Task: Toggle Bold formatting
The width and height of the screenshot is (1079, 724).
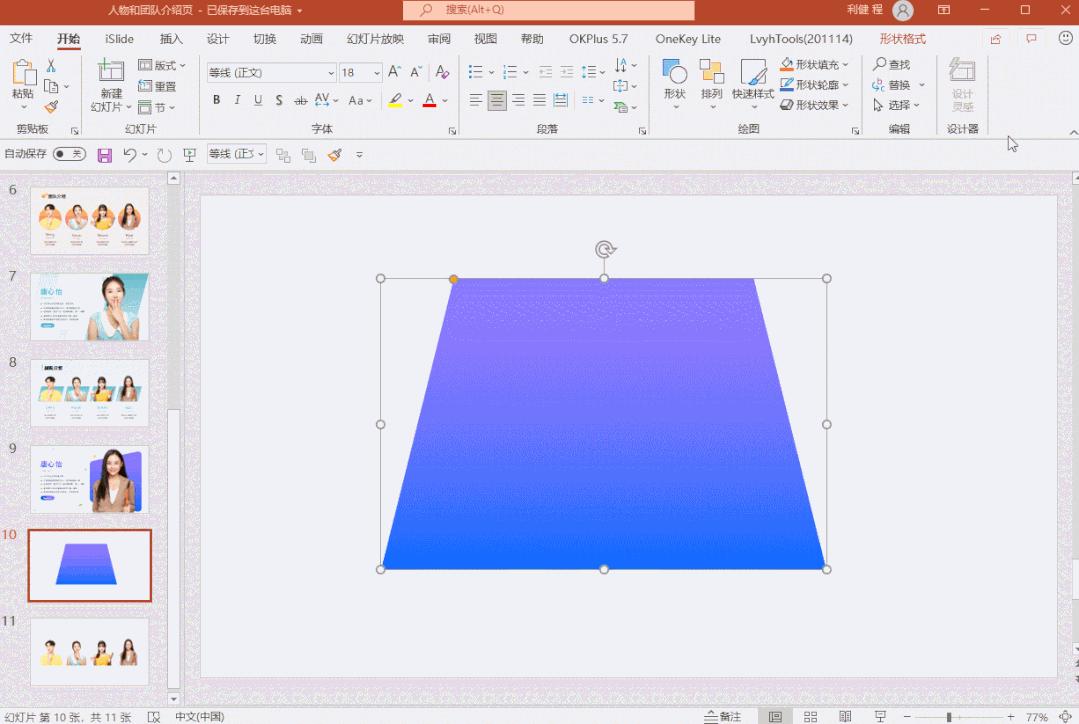Action: pos(216,100)
